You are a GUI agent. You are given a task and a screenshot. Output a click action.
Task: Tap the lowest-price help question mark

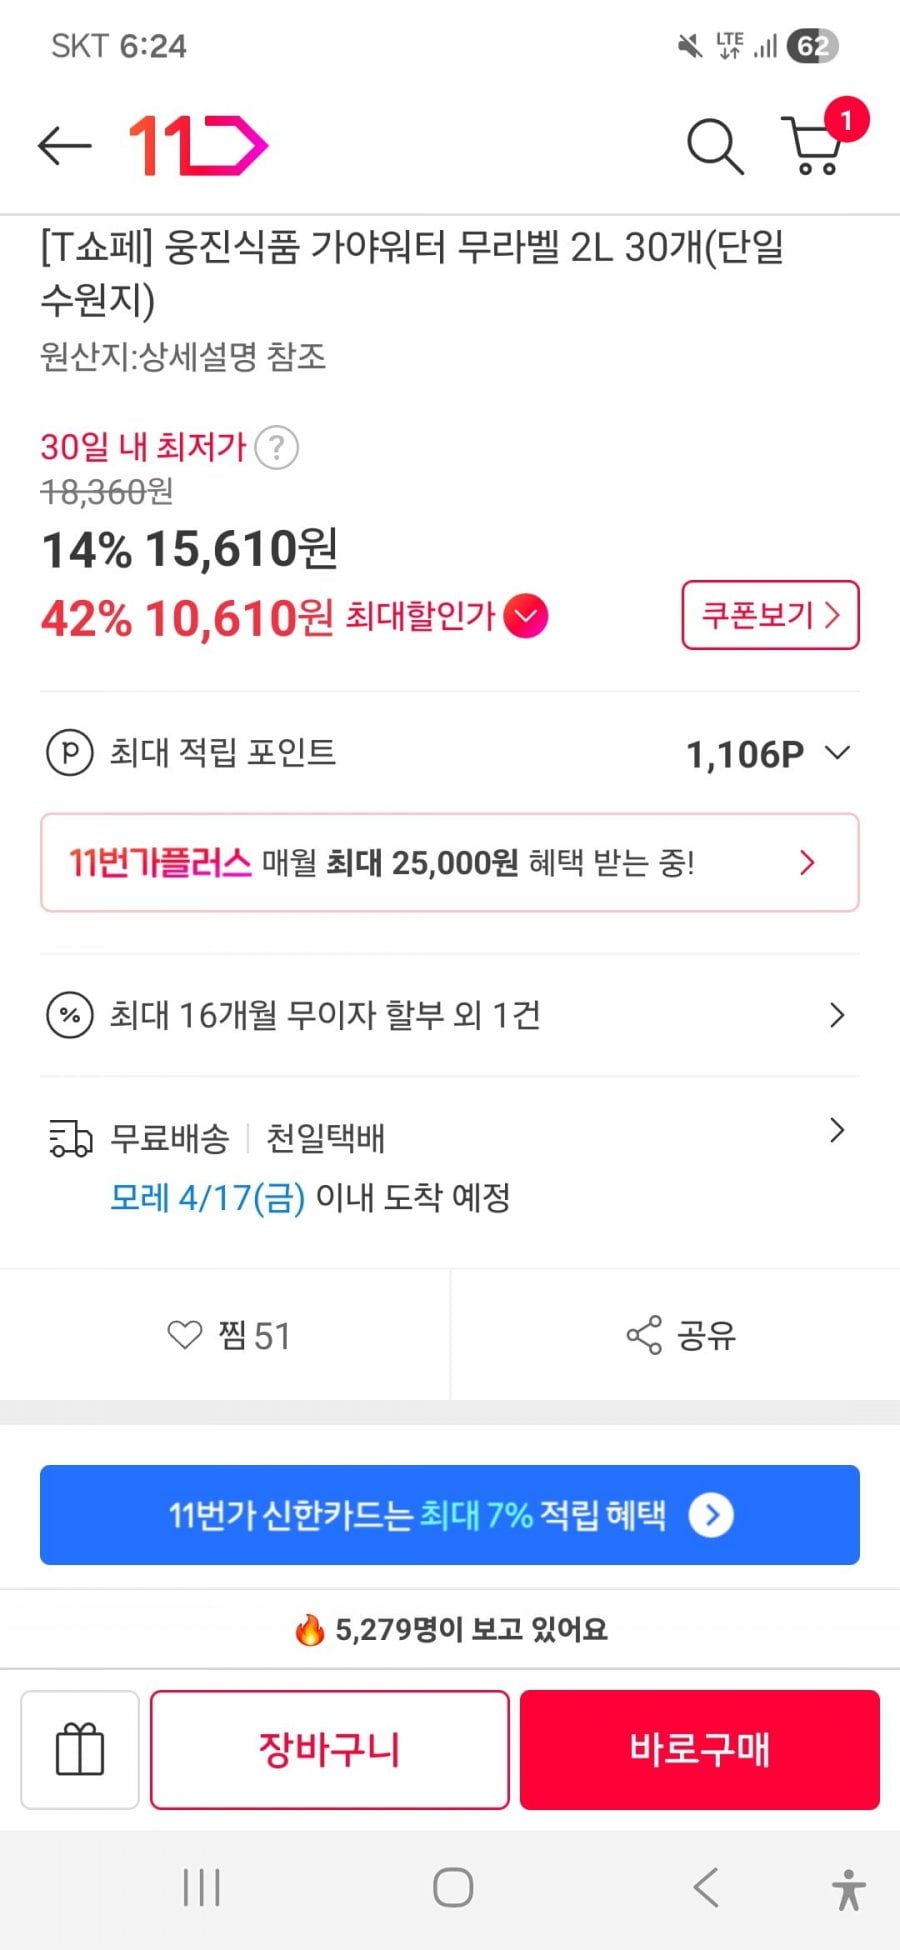tap(277, 447)
